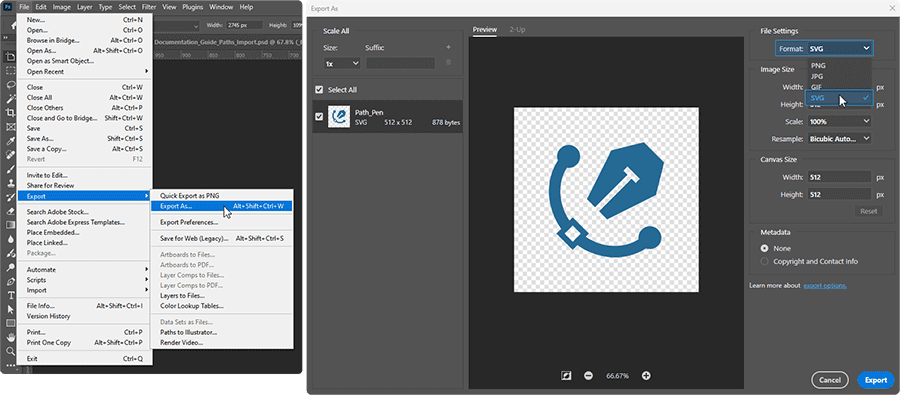Select the Pen tool in the toolbar
Screen dimensions: 900x395
click(x=10, y=281)
